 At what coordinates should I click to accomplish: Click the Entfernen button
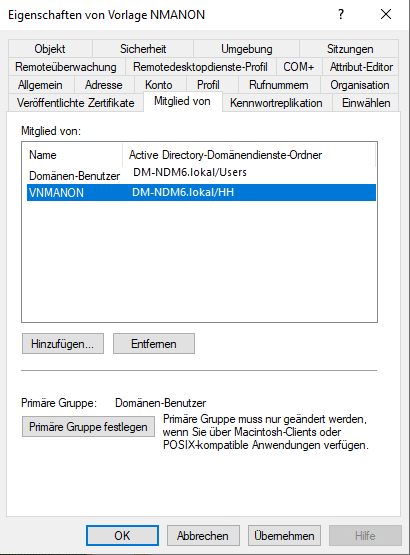tap(154, 343)
